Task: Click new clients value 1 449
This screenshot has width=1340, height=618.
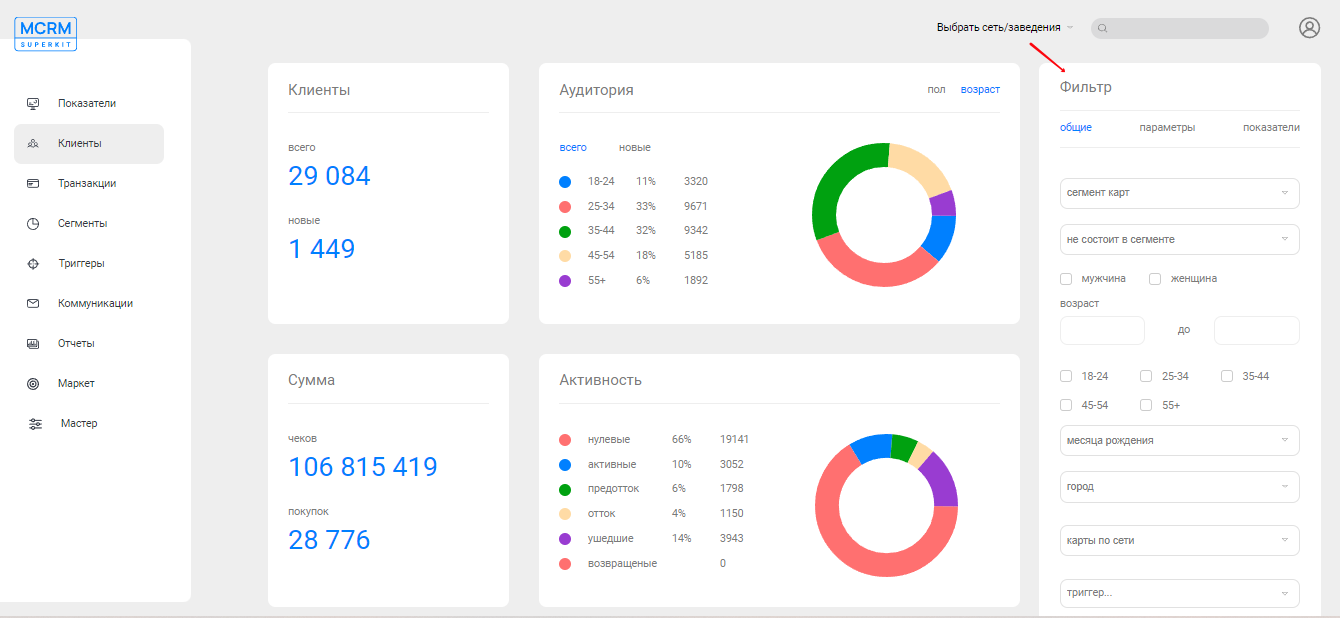Action: point(322,249)
